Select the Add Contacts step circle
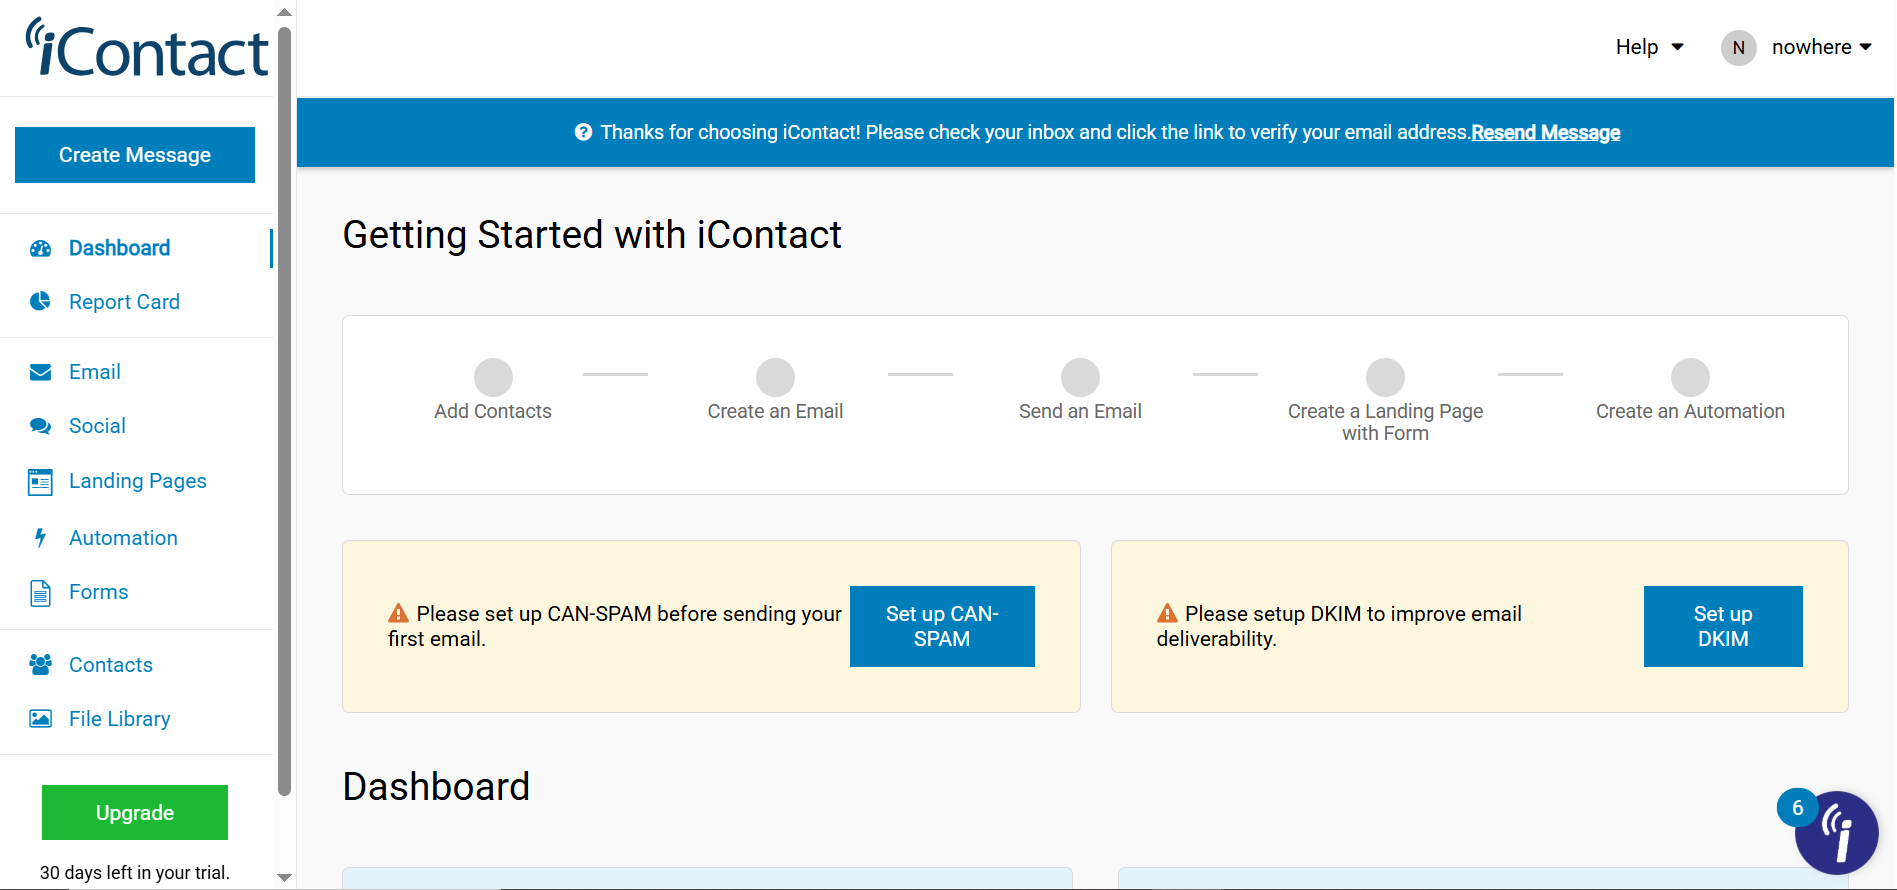1897x890 pixels. [x=493, y=378]
